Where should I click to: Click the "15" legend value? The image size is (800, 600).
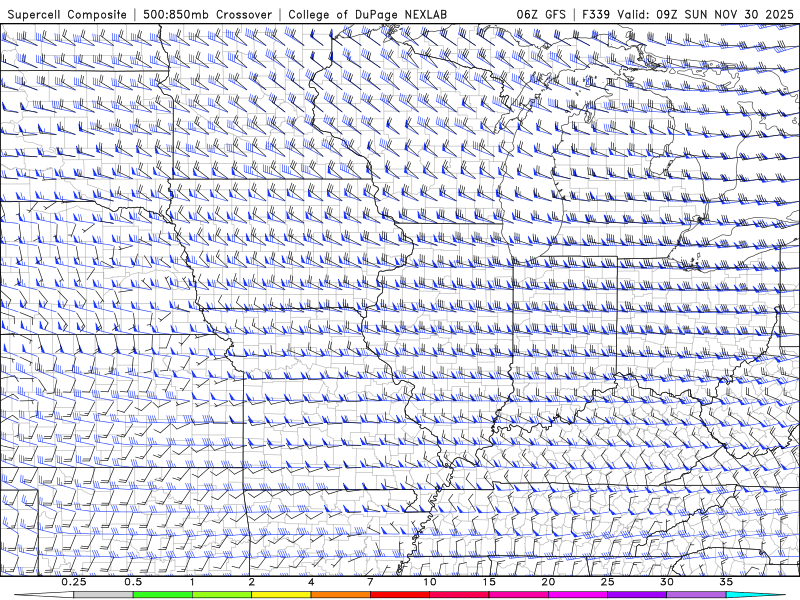(x=489, y=582)
